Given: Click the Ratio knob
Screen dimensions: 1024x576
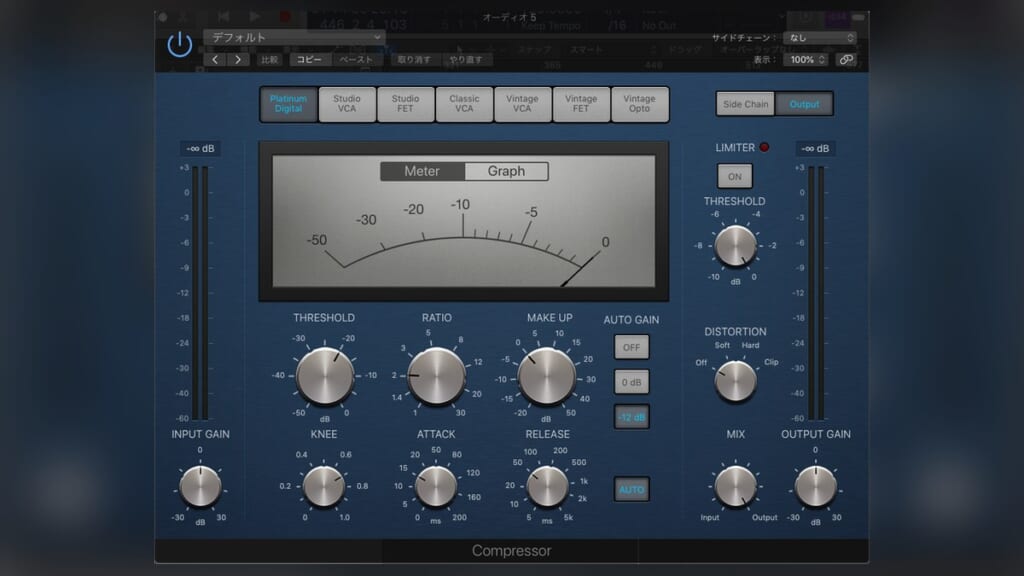Looking at the screenshot, I should tap(436, 376).
